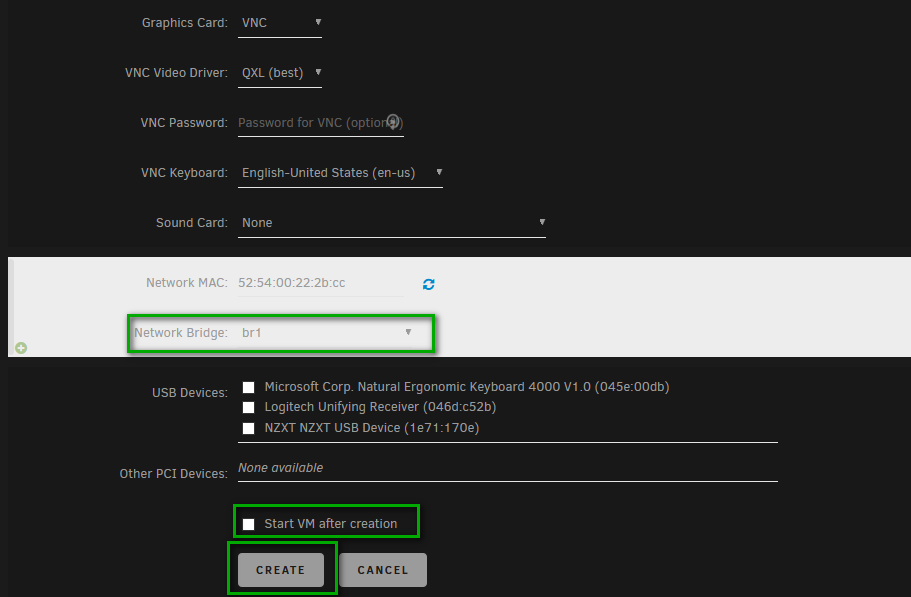Screen dimensions: 911x597
Task: Click the 'VNC Keyboard:' label
Action: coord(184,173)
